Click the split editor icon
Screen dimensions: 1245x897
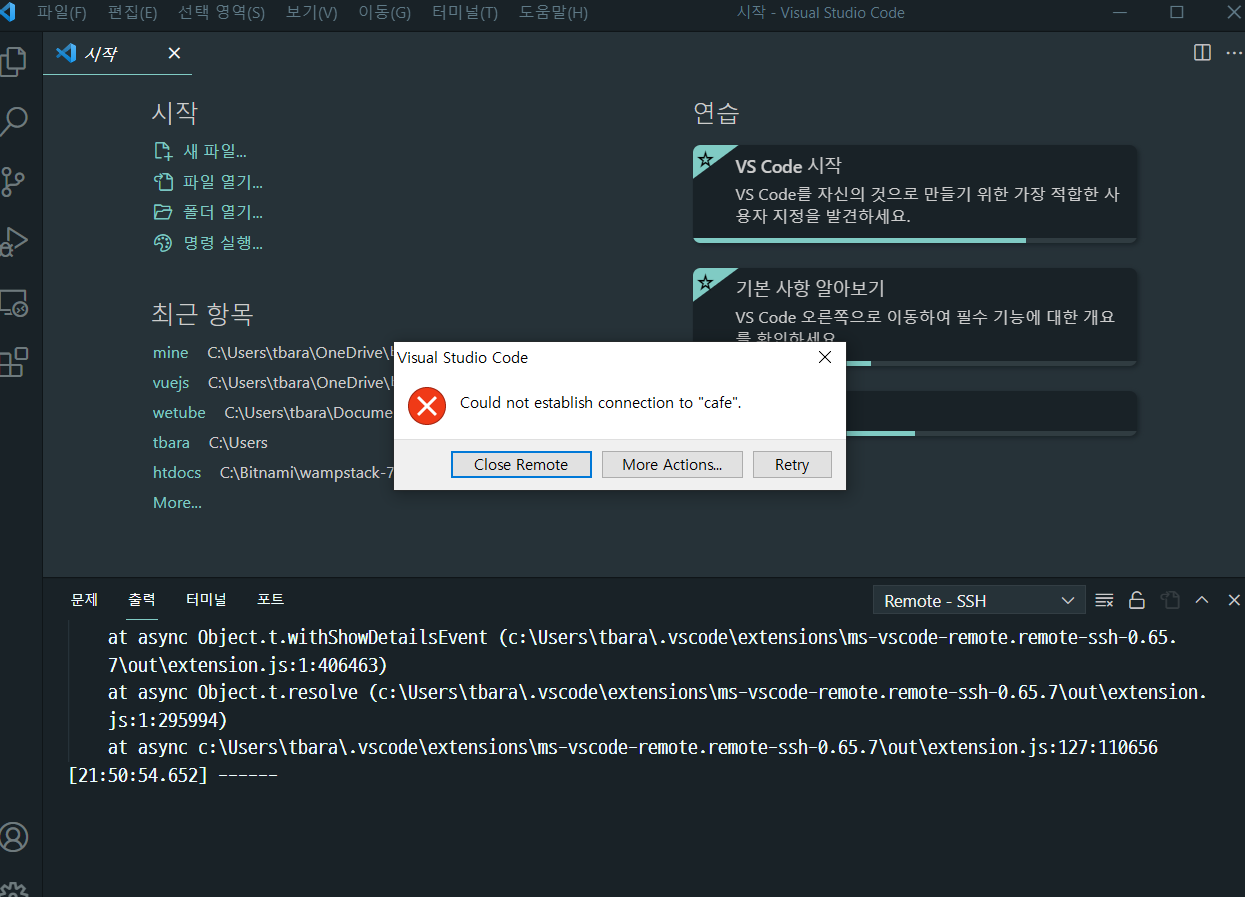(1203, 53)
